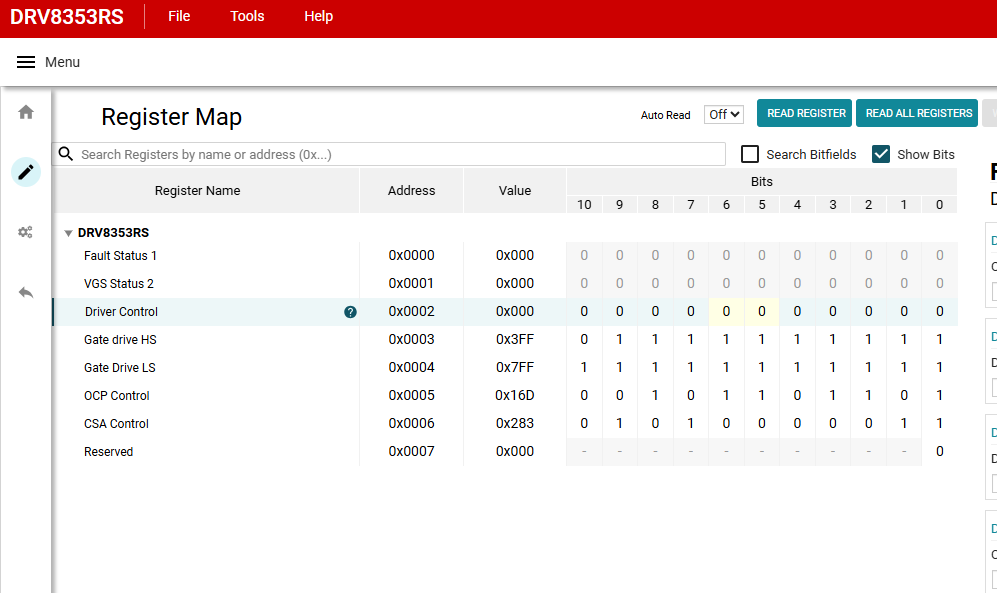Click the READ ALL REGISTERS button
The height and width of the screenshot is (593, 997).
[917, 113]
